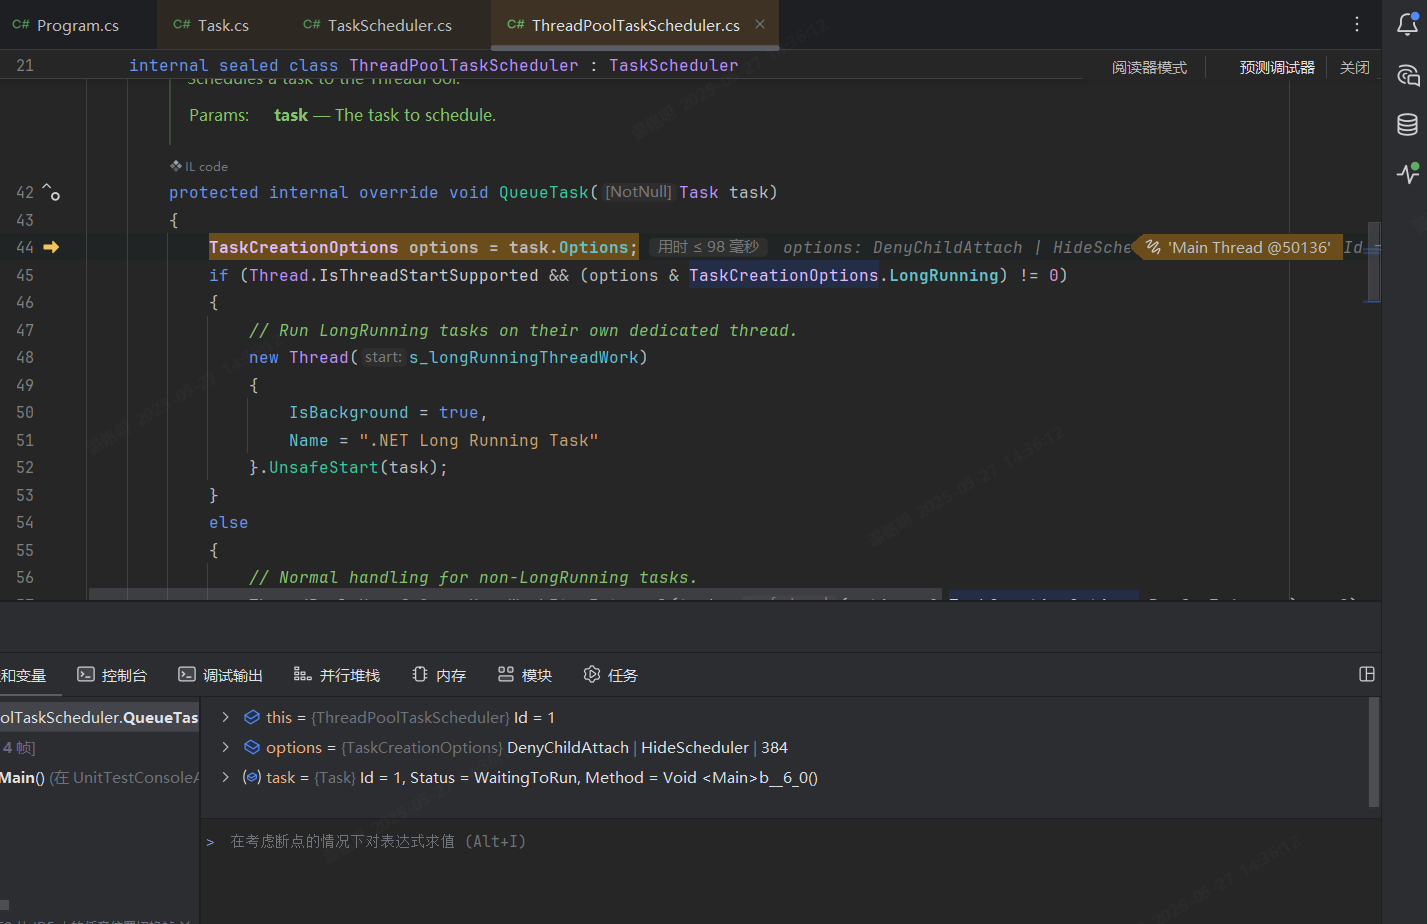Image resolution: width=1427 pixels, height=924 pixels.
Task: Open the three-dot overflow menu icon
Action: tap(1355, 24)
